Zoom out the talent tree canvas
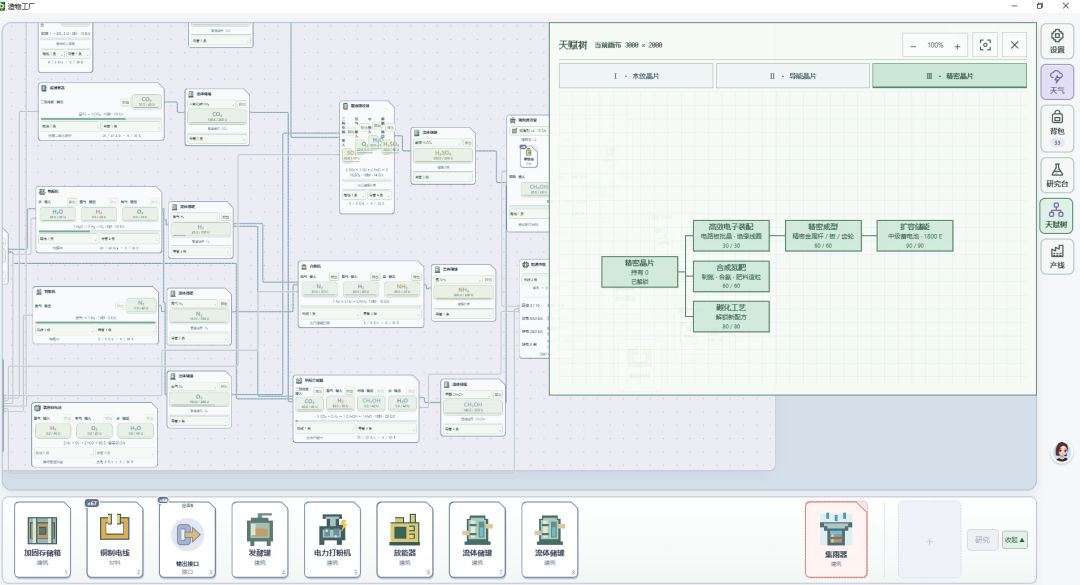 (x=913, y=46)
